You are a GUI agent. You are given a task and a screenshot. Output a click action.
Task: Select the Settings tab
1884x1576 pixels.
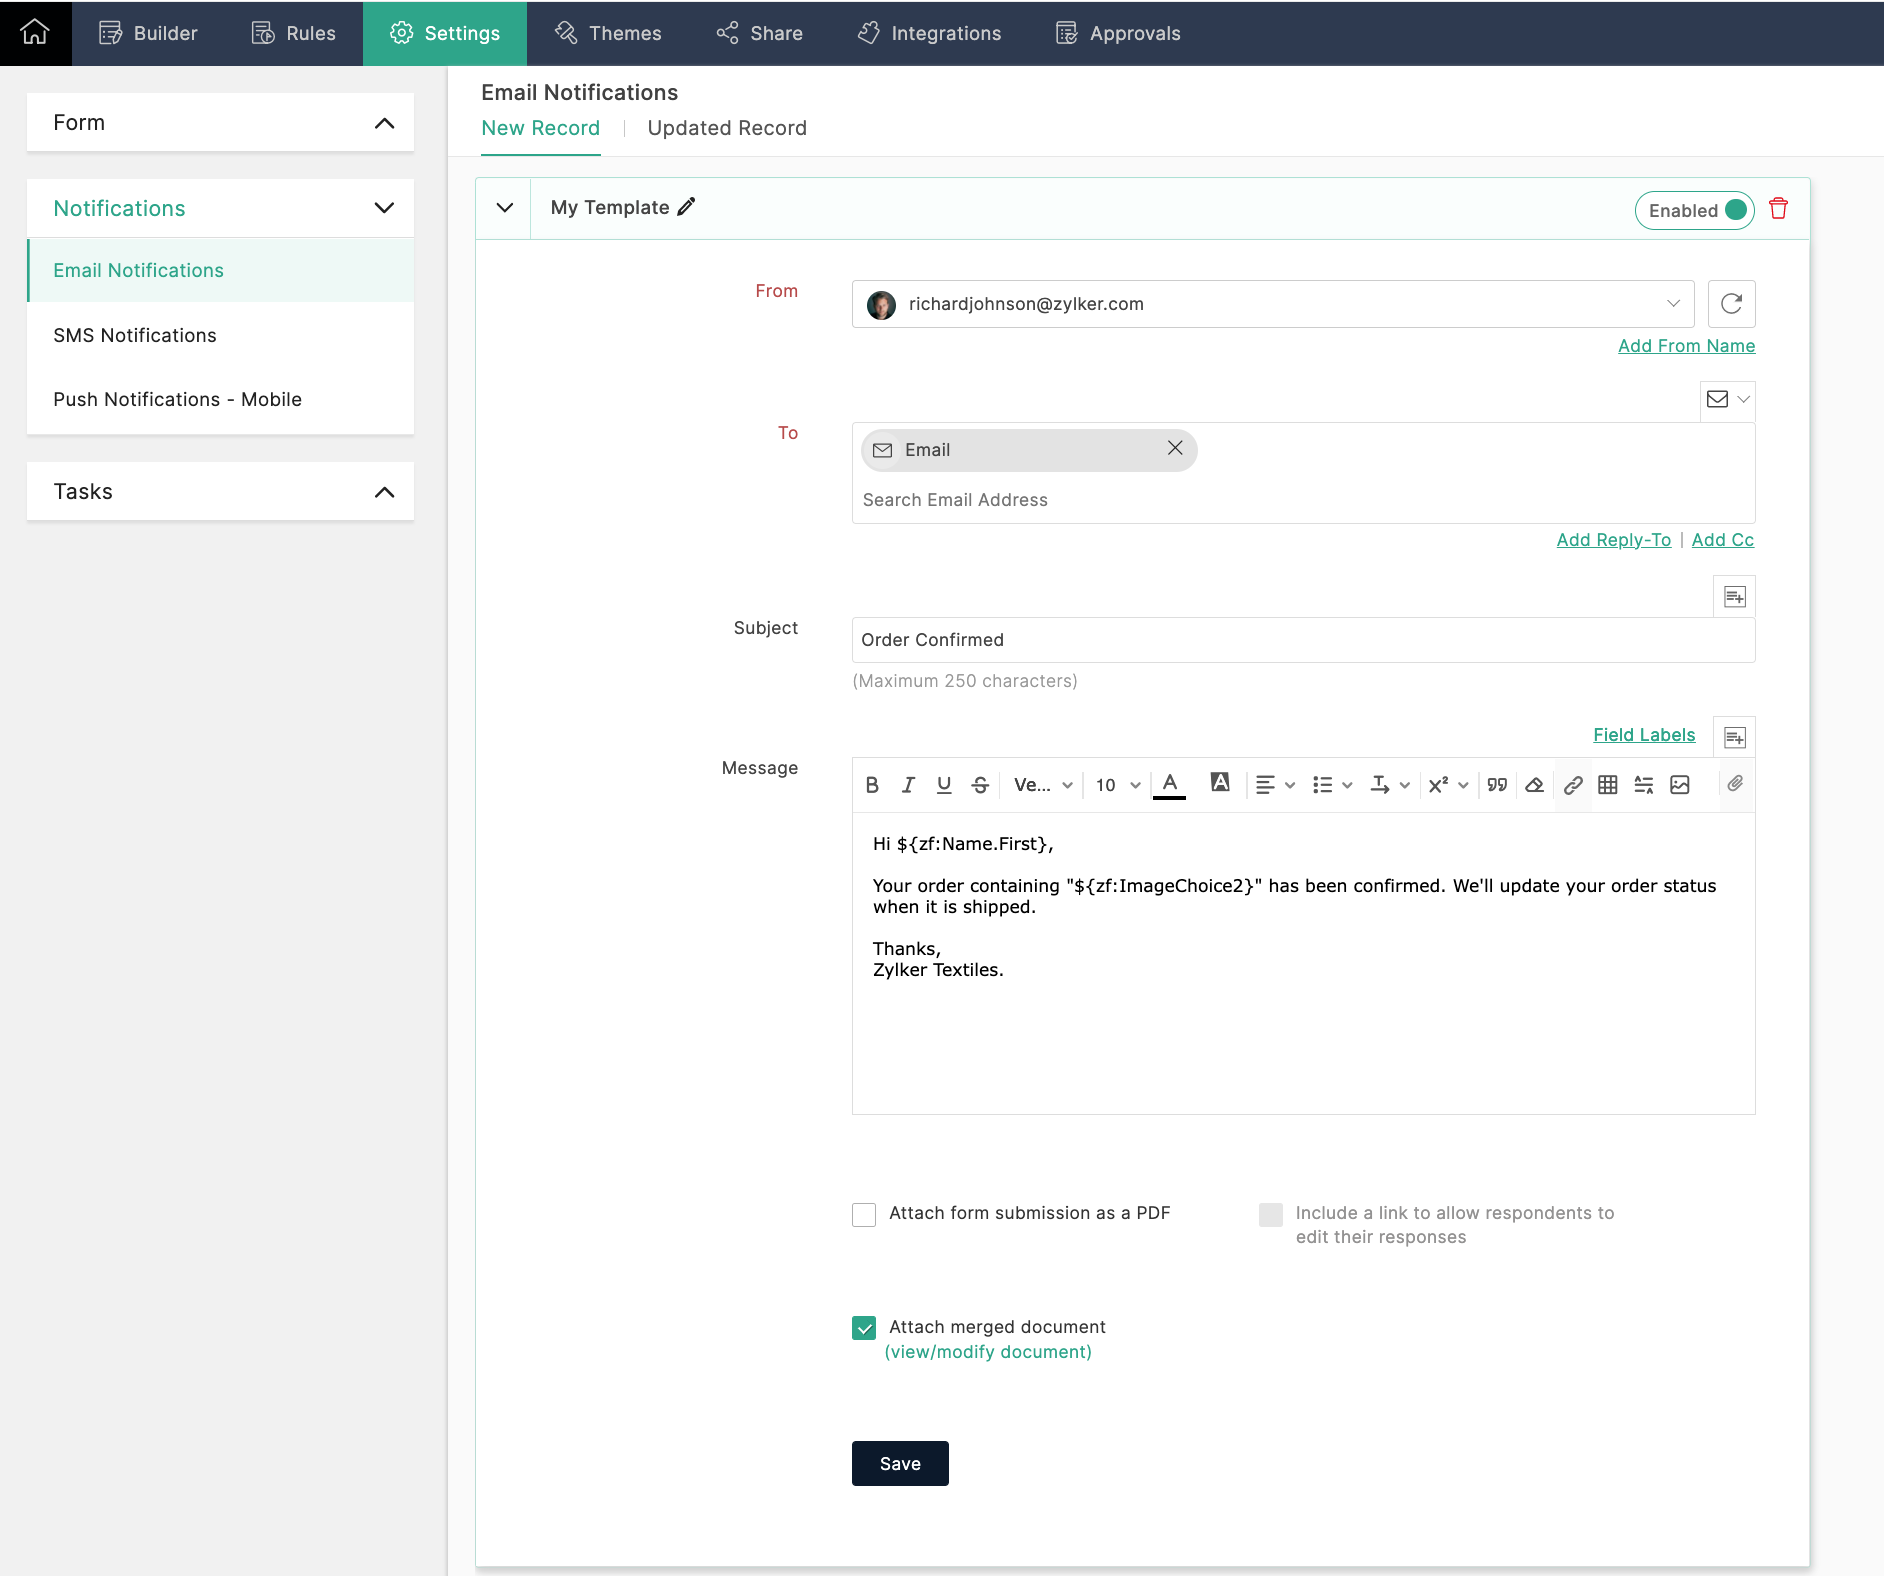(445, 33)
